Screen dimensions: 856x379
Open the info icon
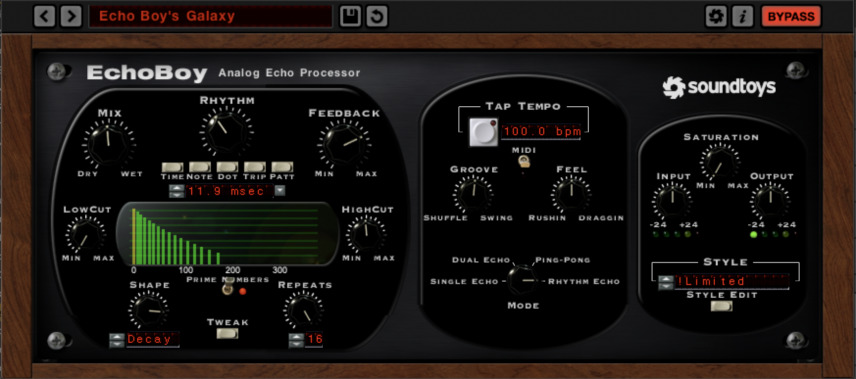point(742,16)
